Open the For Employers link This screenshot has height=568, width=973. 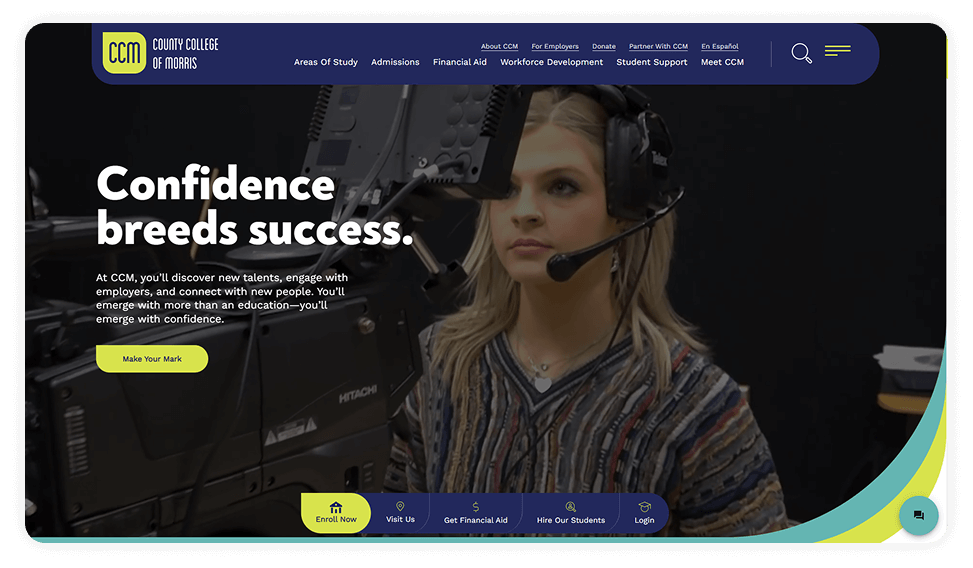tap(555, 46)
